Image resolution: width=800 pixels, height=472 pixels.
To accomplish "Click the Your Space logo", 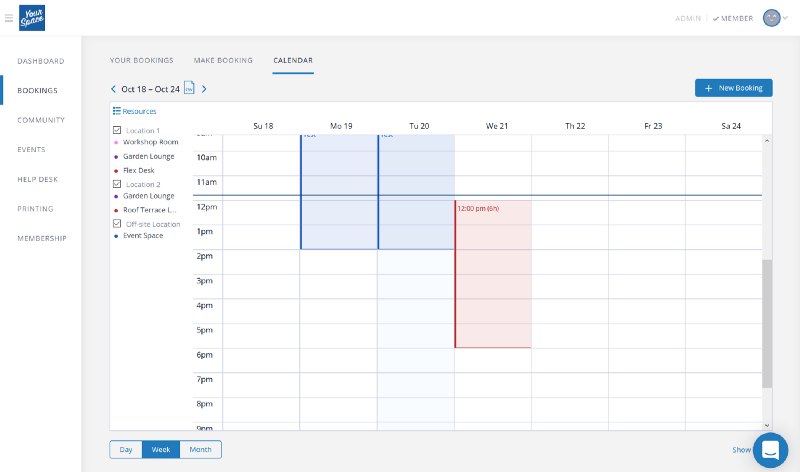I will [x=32, y=18].
